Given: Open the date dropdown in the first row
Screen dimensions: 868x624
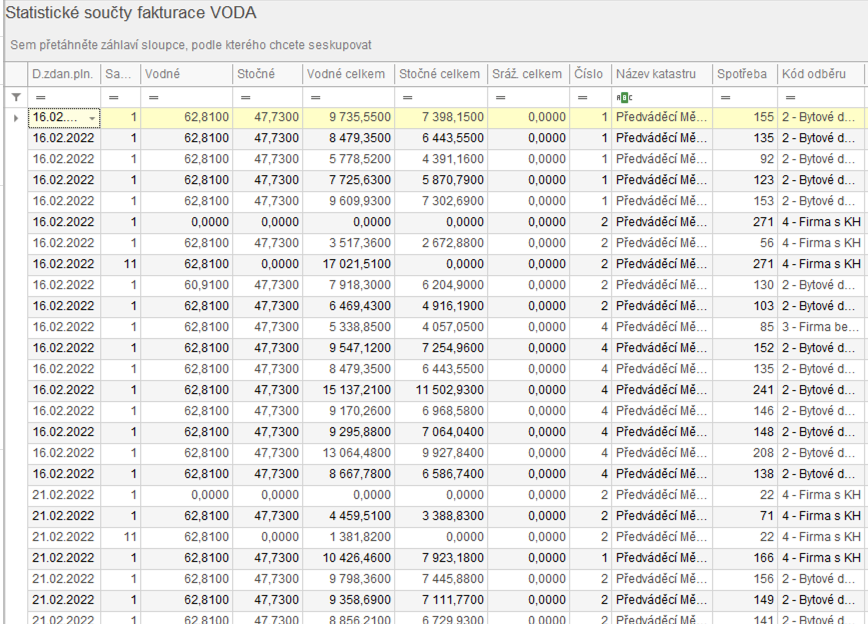Looking at the screenshot, I should [x=92, y=118].
